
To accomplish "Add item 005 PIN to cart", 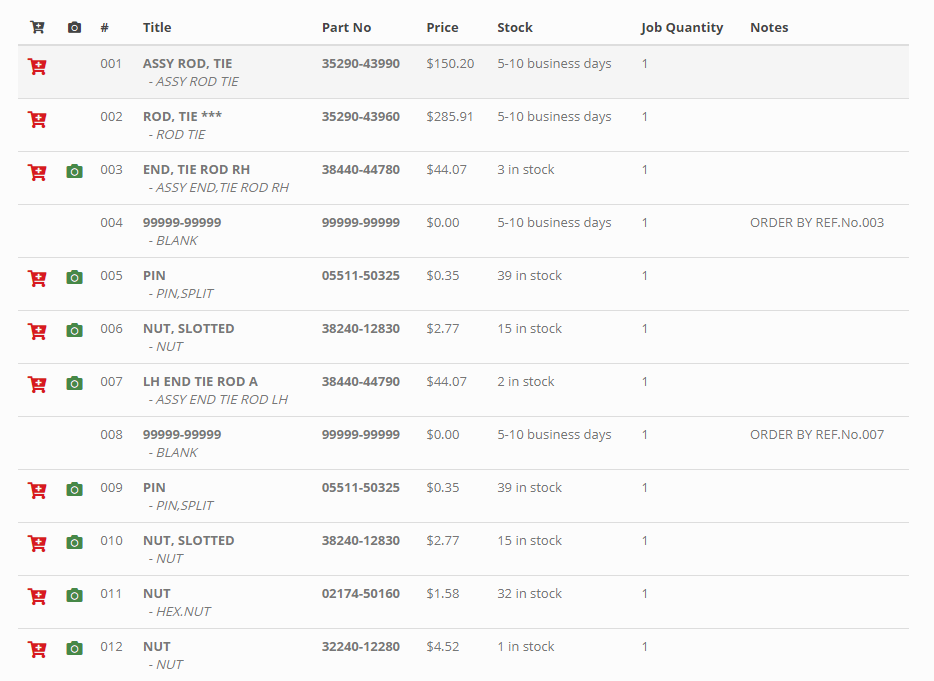I will [37, 279].
